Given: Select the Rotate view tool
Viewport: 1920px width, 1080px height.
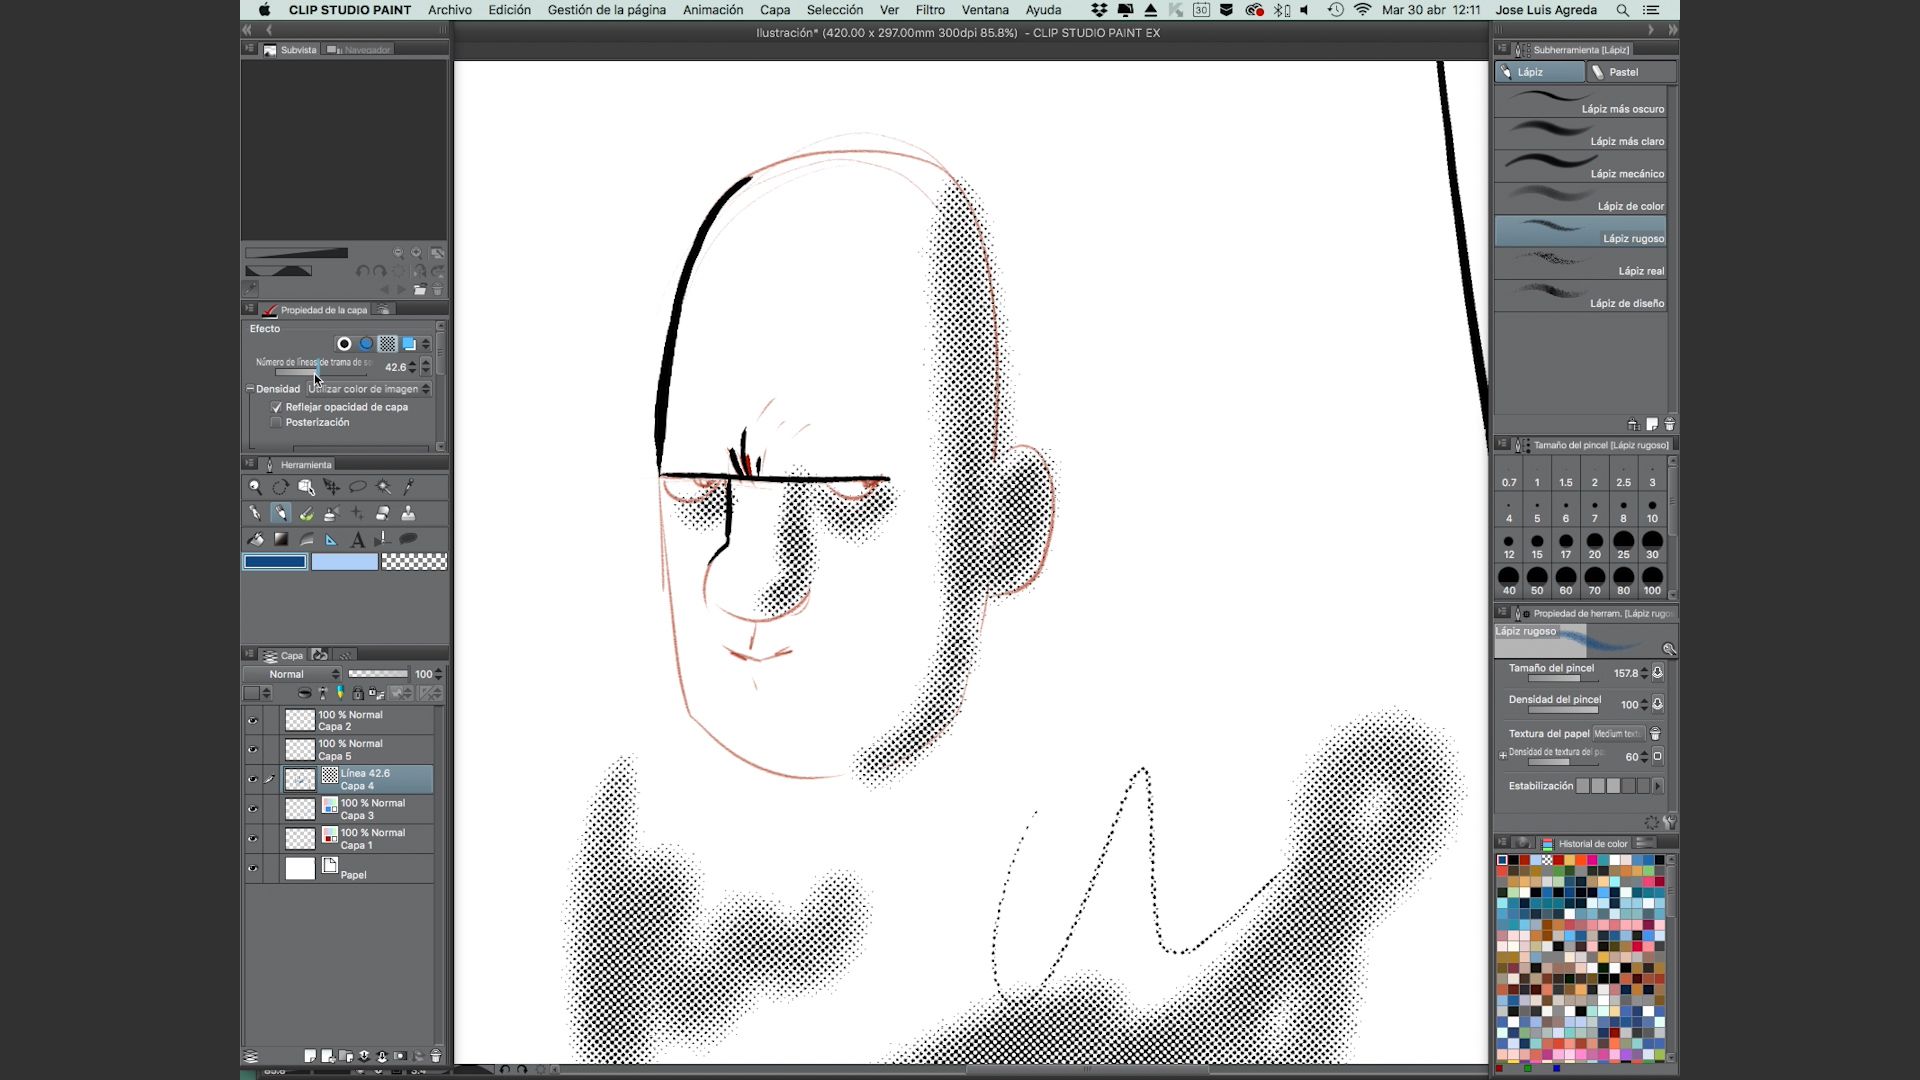Looking at the screenshot, I should [x=280, y=487].
